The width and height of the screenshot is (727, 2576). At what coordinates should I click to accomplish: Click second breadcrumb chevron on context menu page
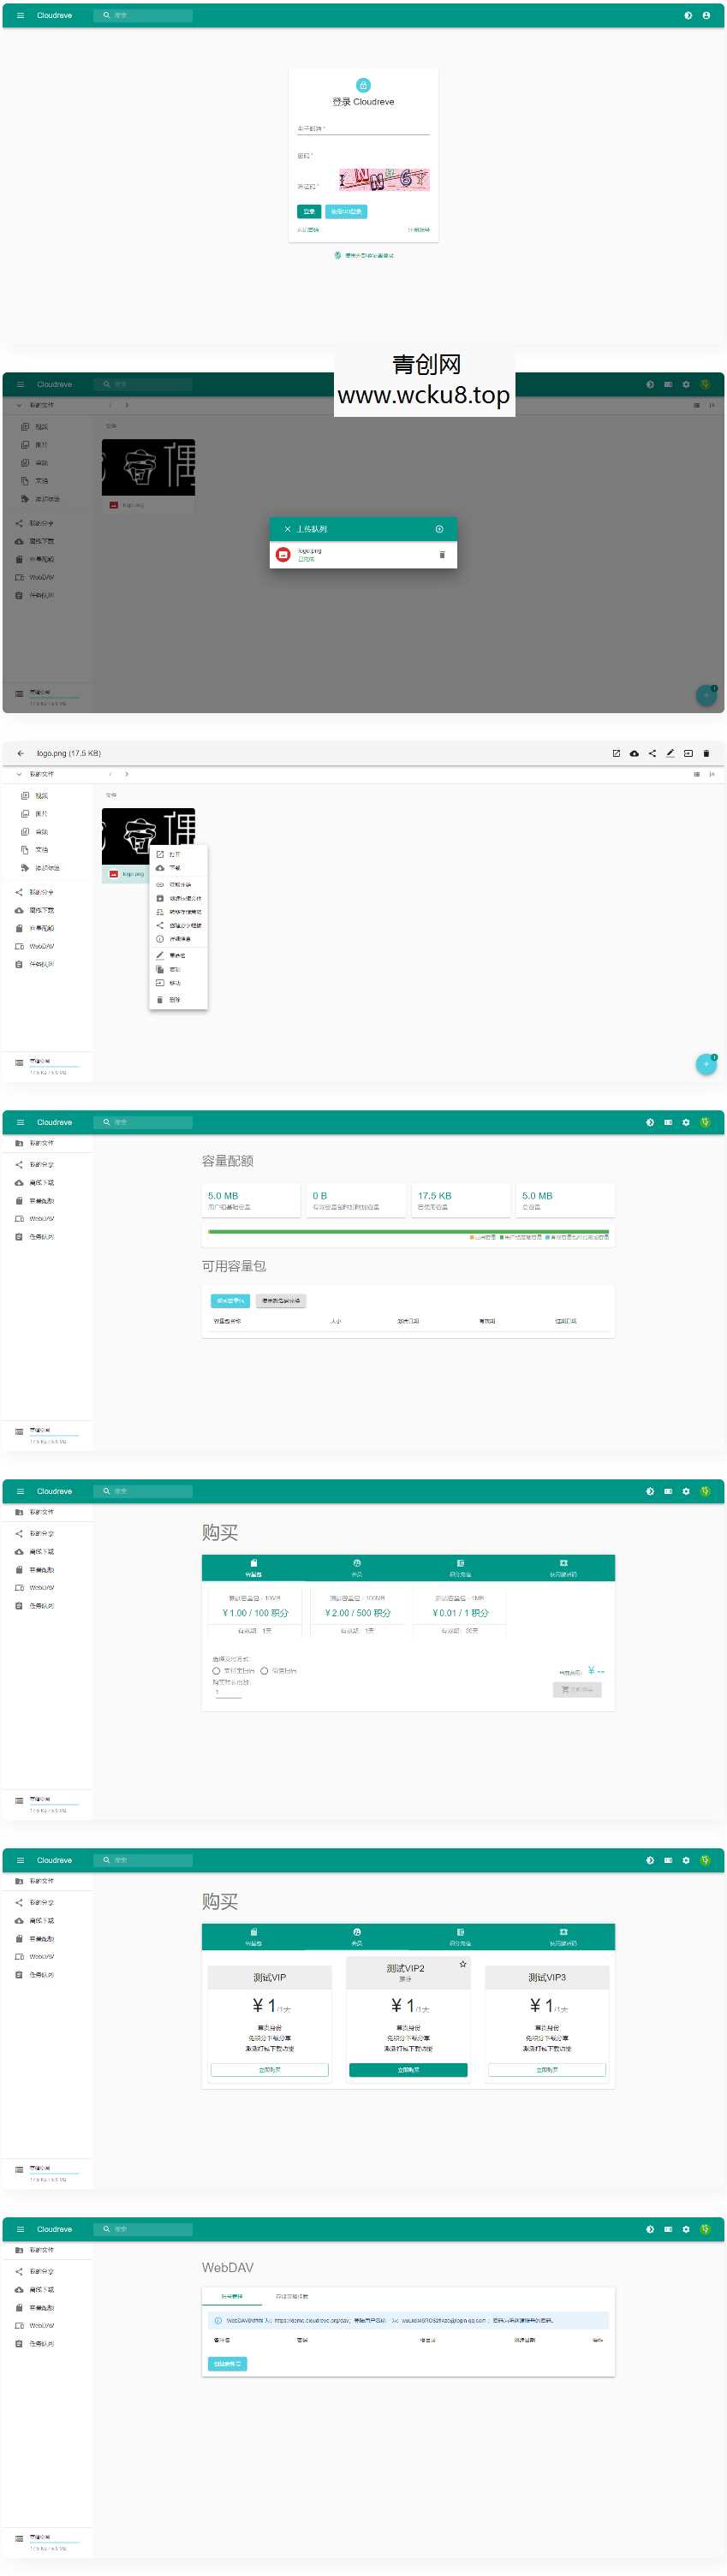coord(126,774)
